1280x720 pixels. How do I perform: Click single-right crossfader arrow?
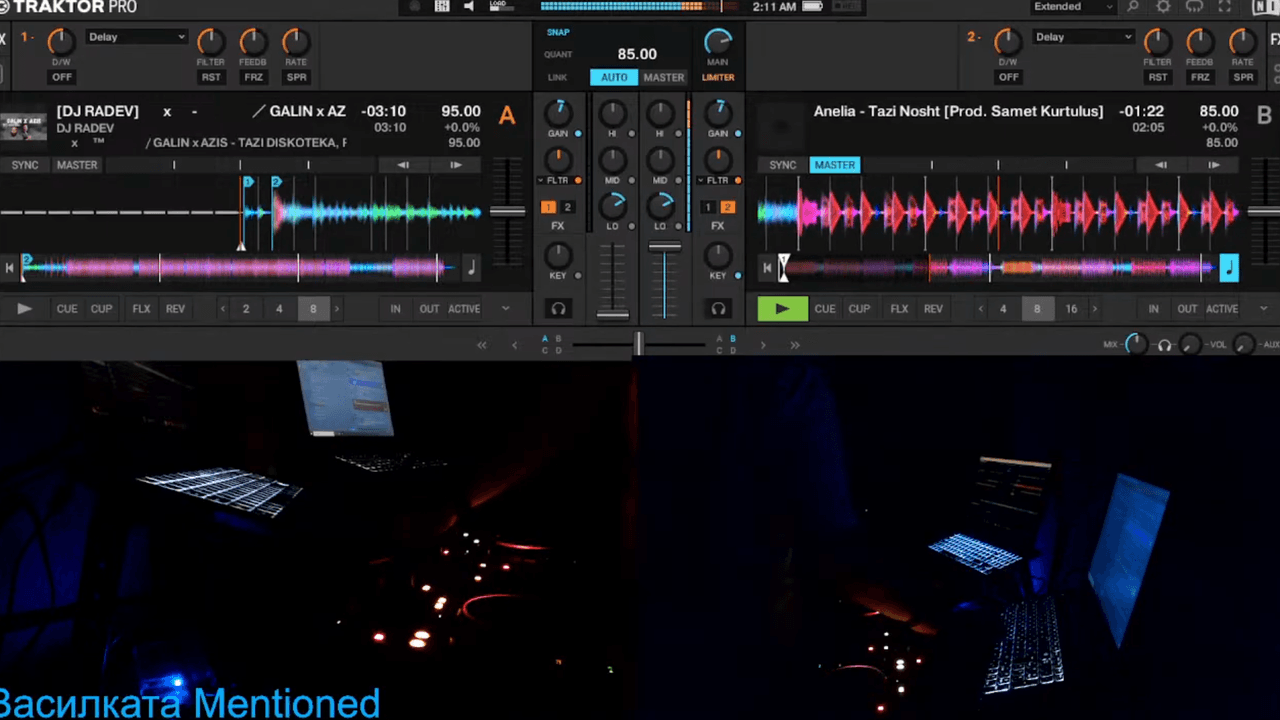click(x=763, y=345)
